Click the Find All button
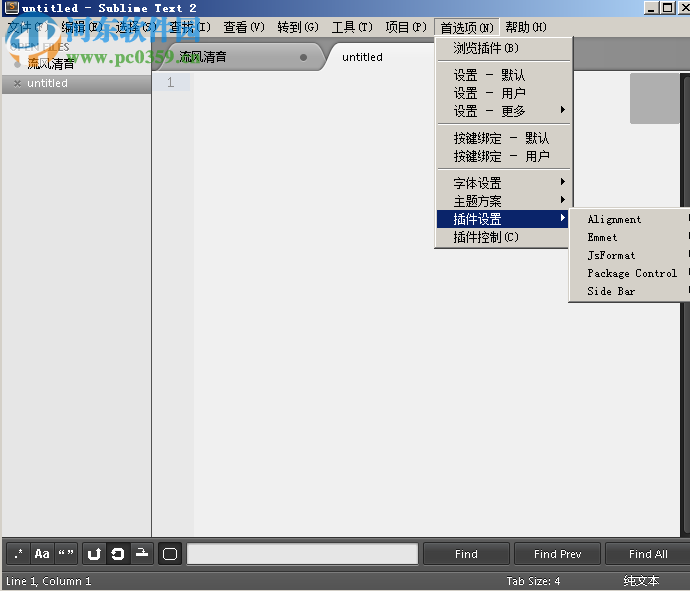 tap(648, 554)
